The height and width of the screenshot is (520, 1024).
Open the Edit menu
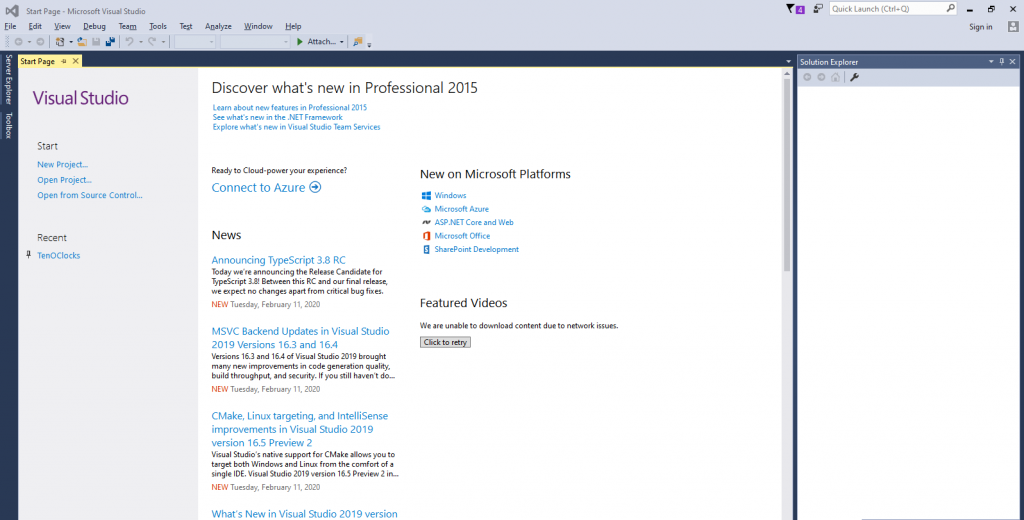(35, 26)
